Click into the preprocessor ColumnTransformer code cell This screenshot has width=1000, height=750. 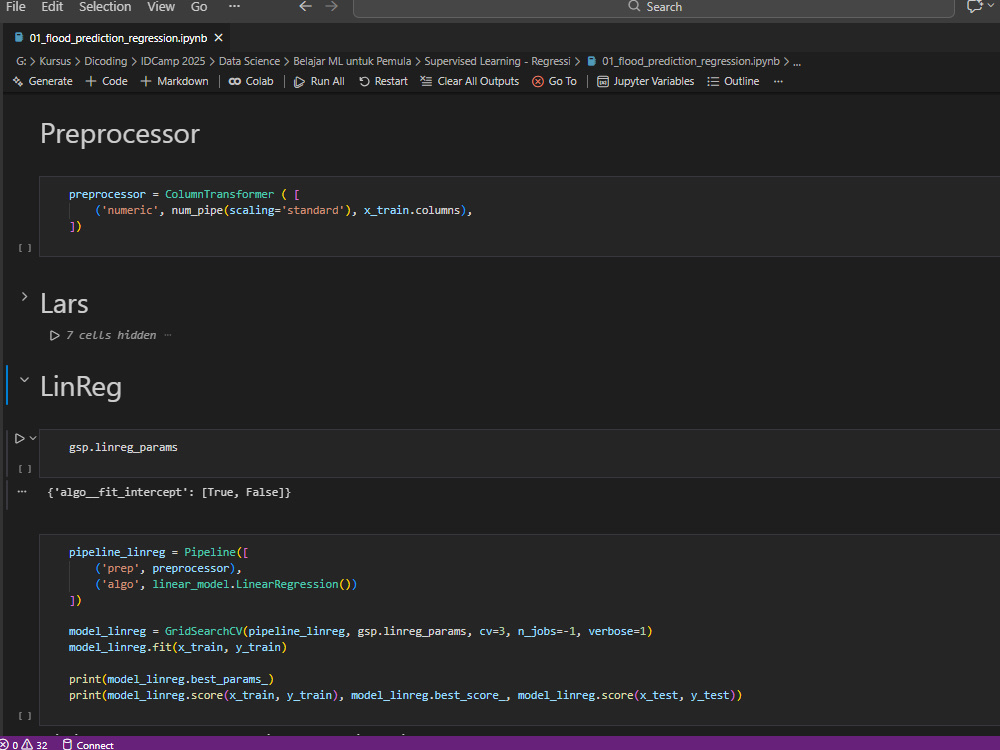tap(519, 216)
